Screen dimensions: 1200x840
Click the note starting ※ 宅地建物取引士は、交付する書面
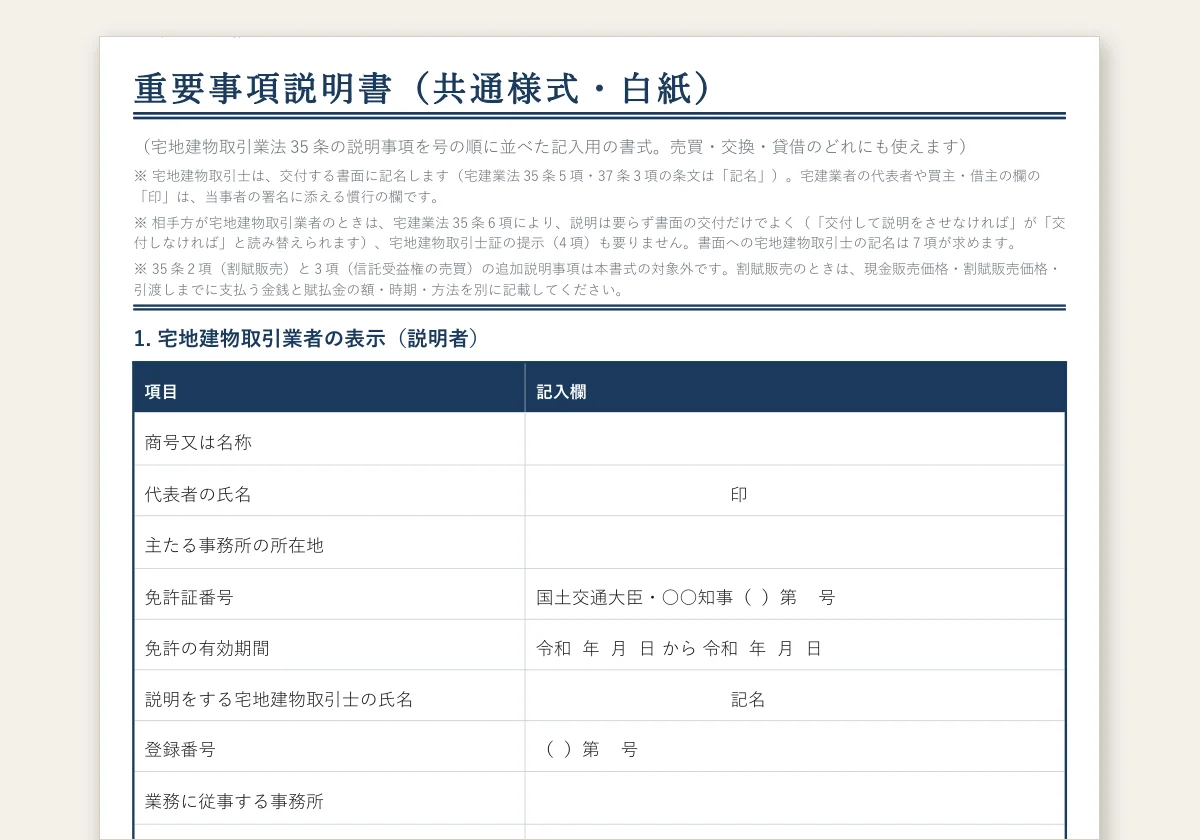[587, 186]
